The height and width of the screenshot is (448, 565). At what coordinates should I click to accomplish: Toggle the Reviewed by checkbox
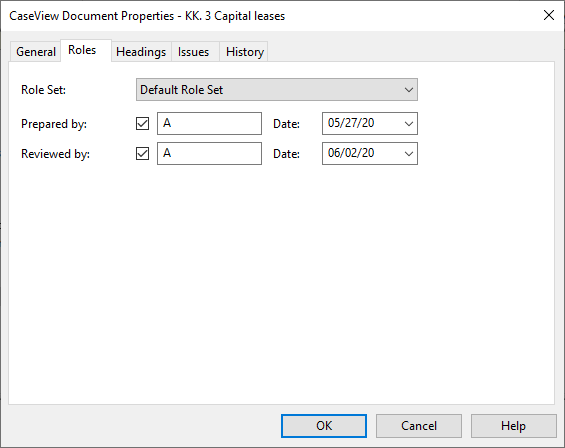(142, 154)
